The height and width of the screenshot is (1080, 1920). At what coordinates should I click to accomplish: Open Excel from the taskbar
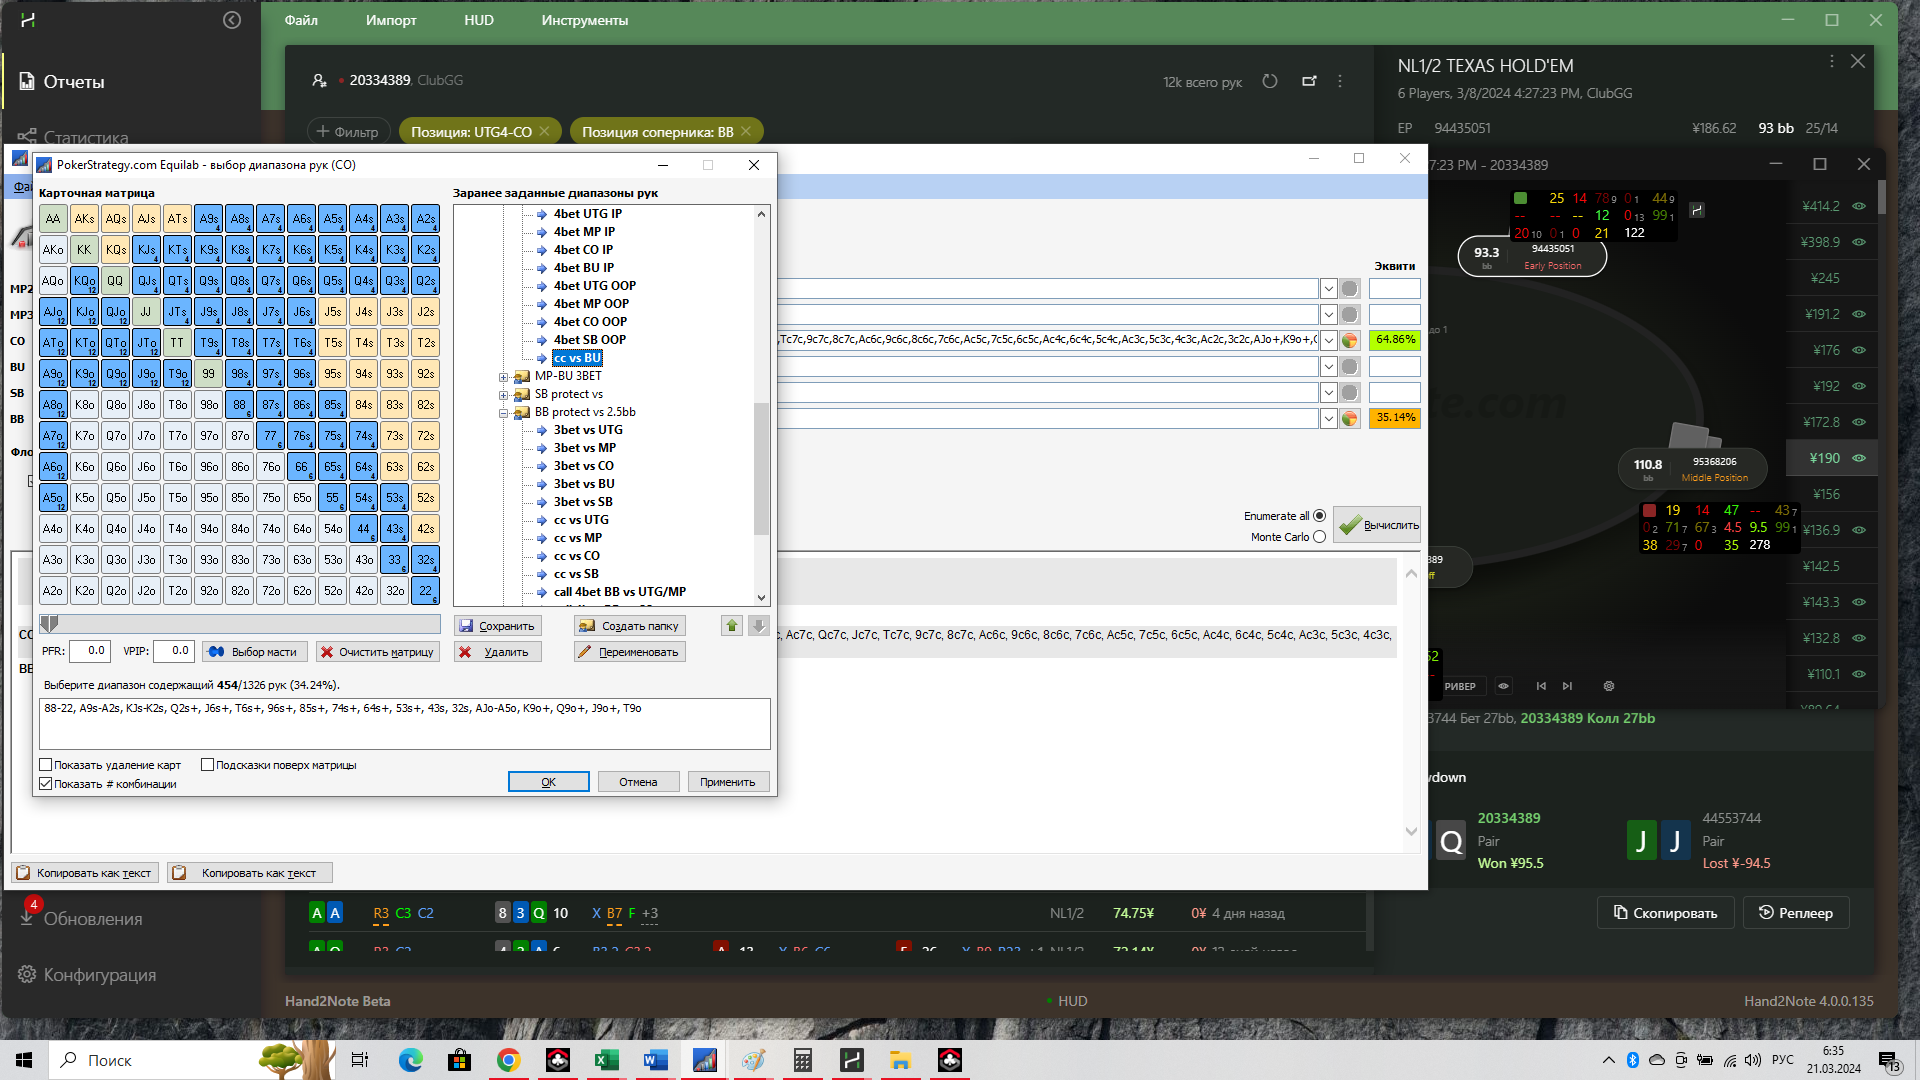point(607,1060)
